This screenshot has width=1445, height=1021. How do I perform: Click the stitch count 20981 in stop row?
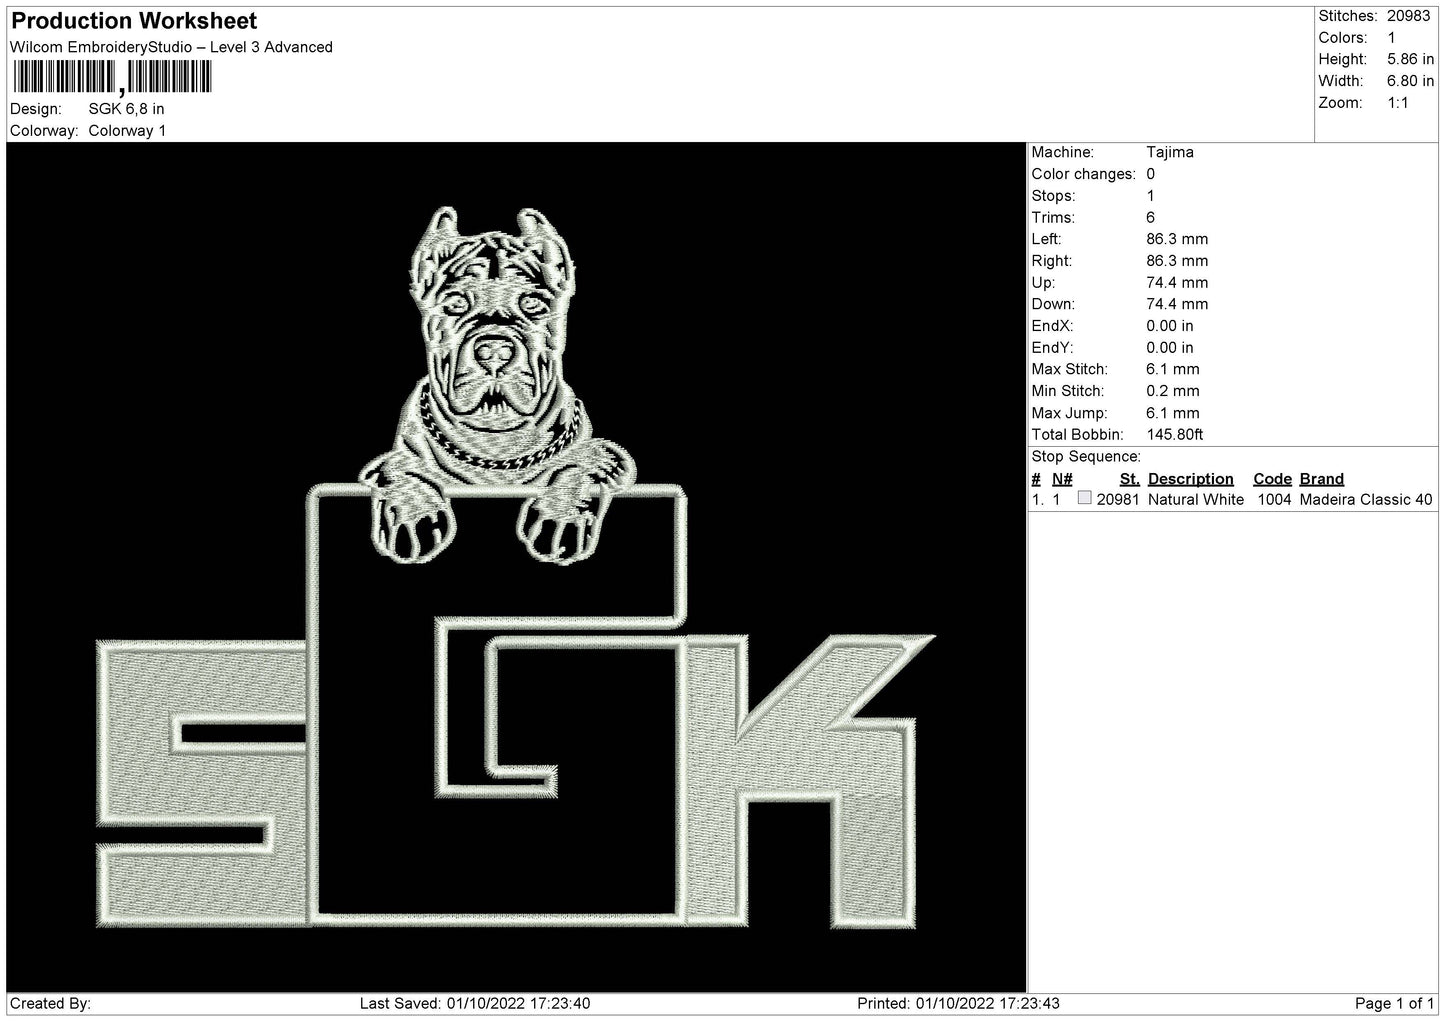coord(1118,499)
